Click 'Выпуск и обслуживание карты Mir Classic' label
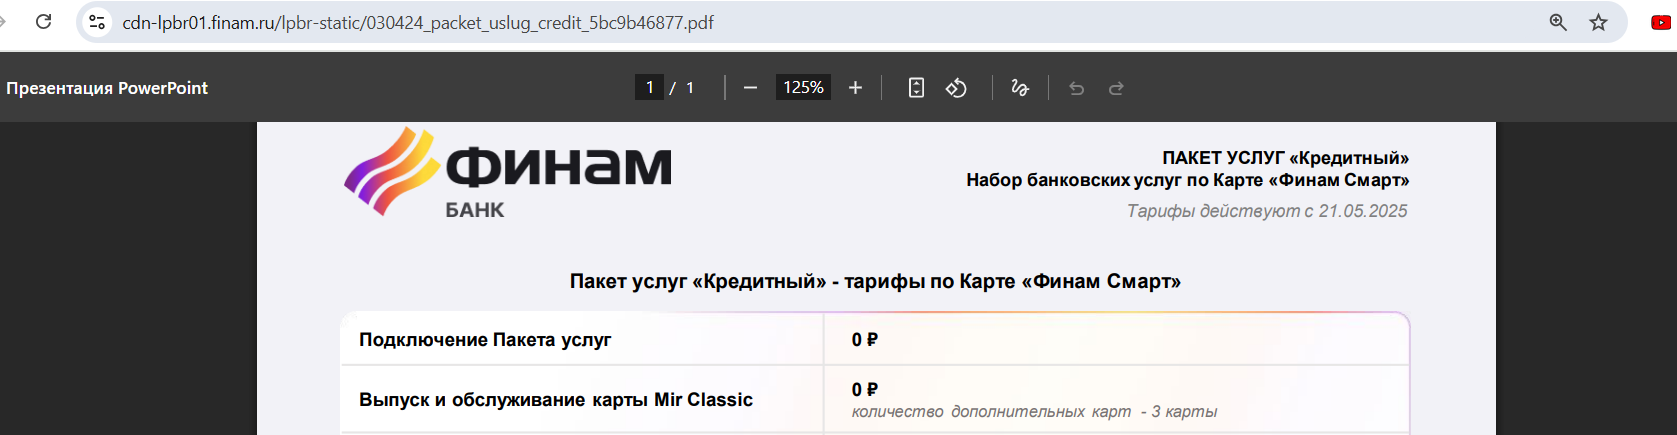Viewport: 1677px width, 435px height. pos(556,400)
